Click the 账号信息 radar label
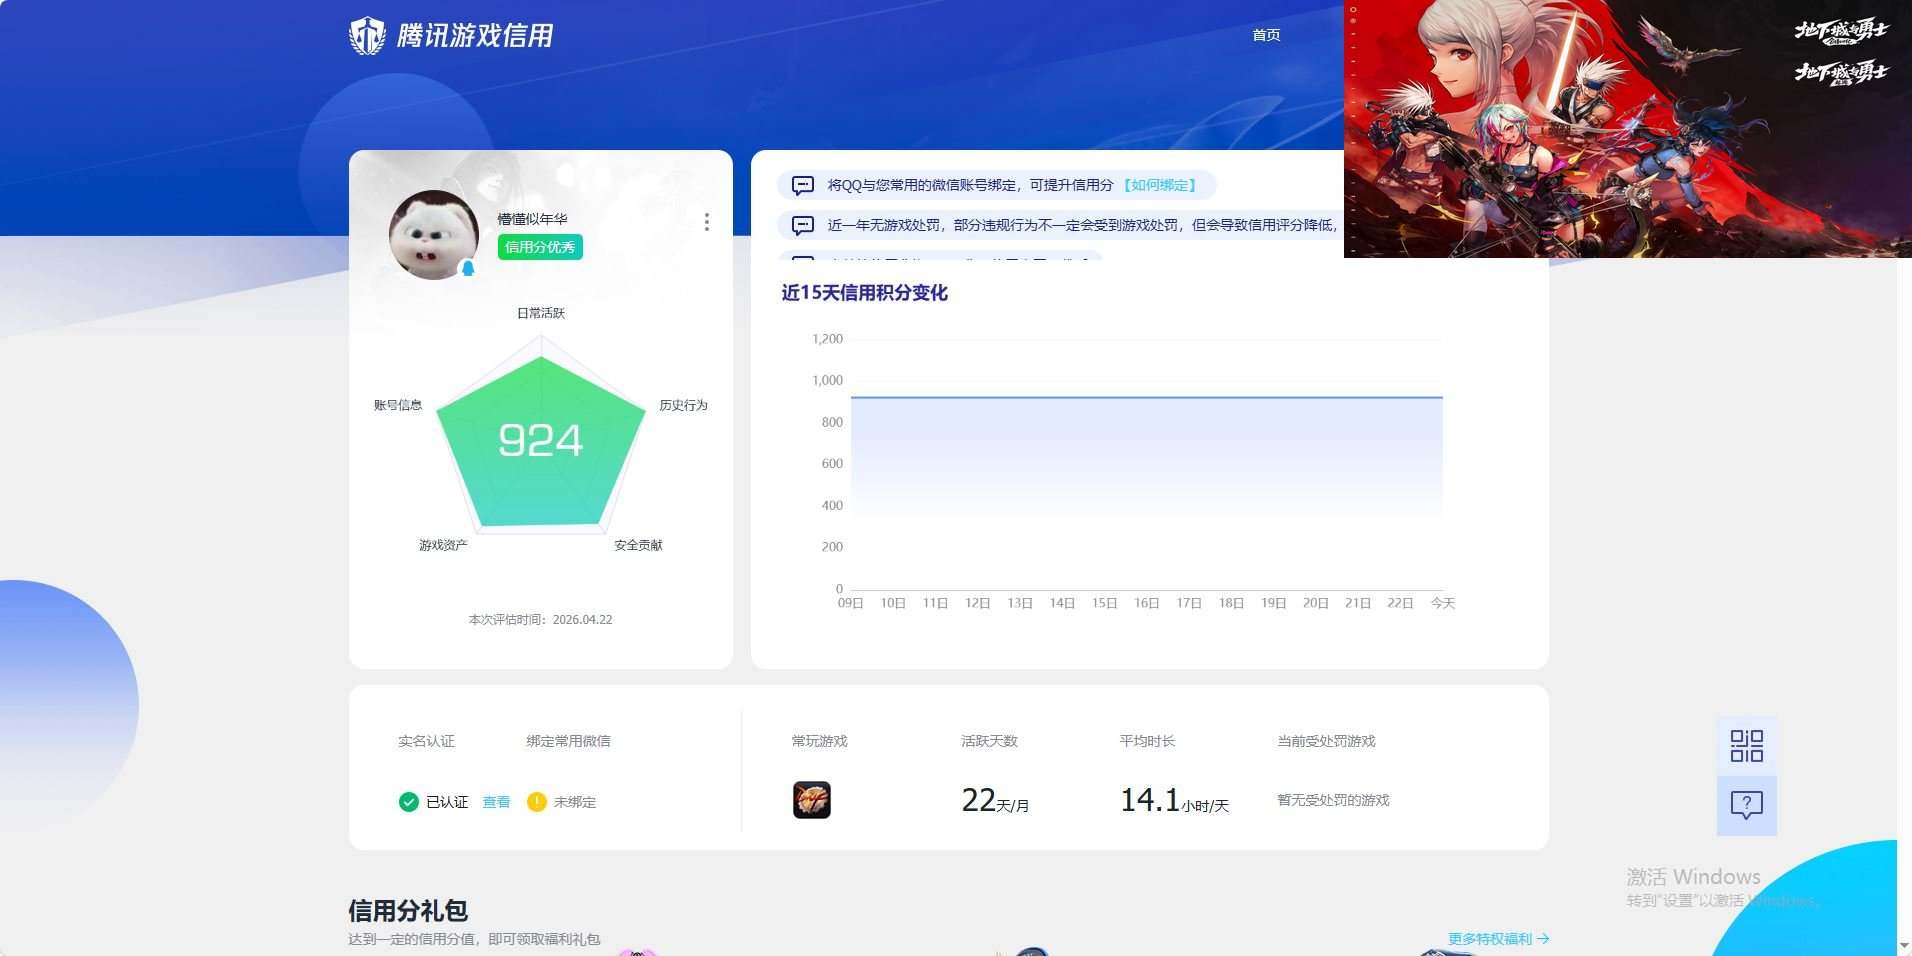The image size is (1912, 956). coord(398,405)
